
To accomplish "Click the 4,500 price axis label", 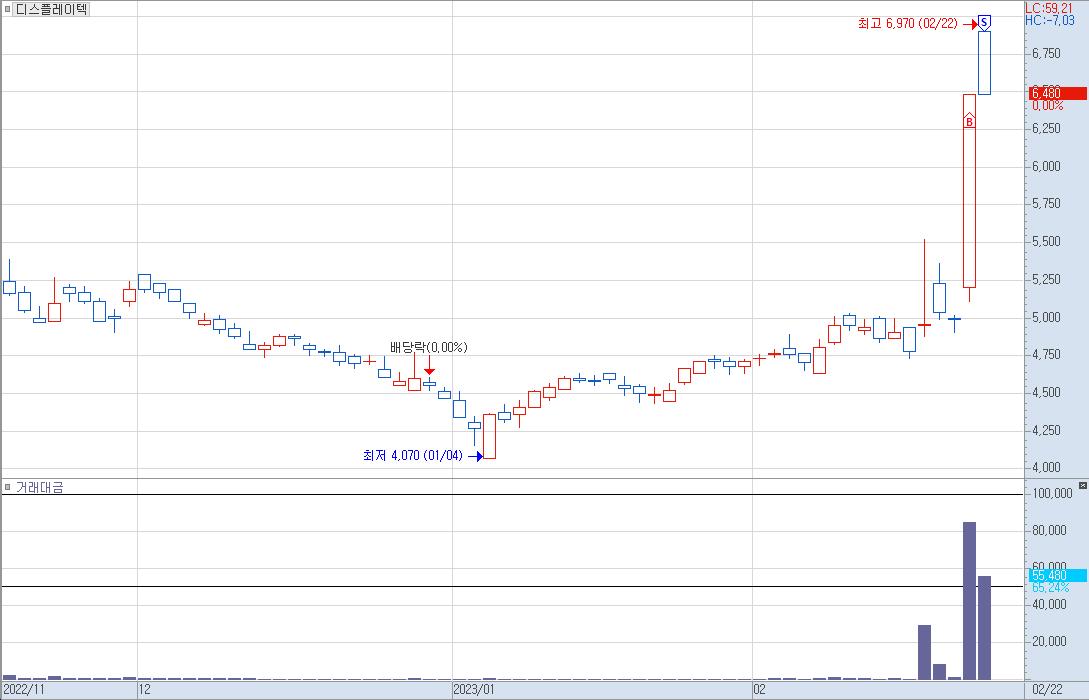I will [x=1046, y=392].
